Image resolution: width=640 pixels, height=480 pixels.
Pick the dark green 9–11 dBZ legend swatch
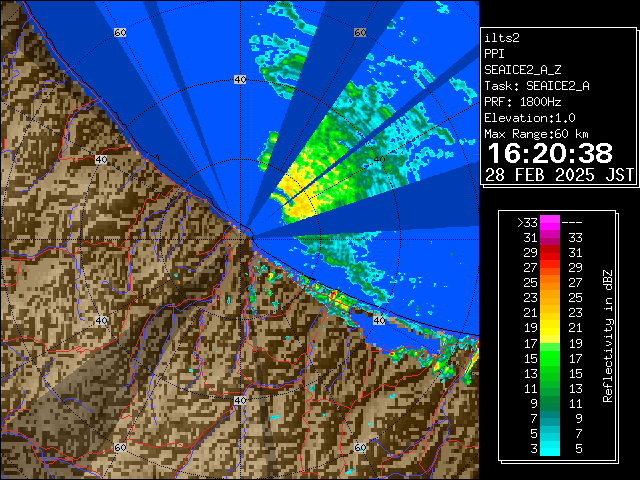click(550, 403)
